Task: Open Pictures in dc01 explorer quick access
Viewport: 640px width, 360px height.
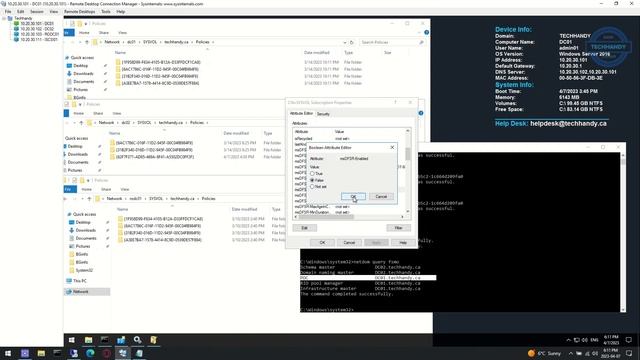Action: [80, 89]
